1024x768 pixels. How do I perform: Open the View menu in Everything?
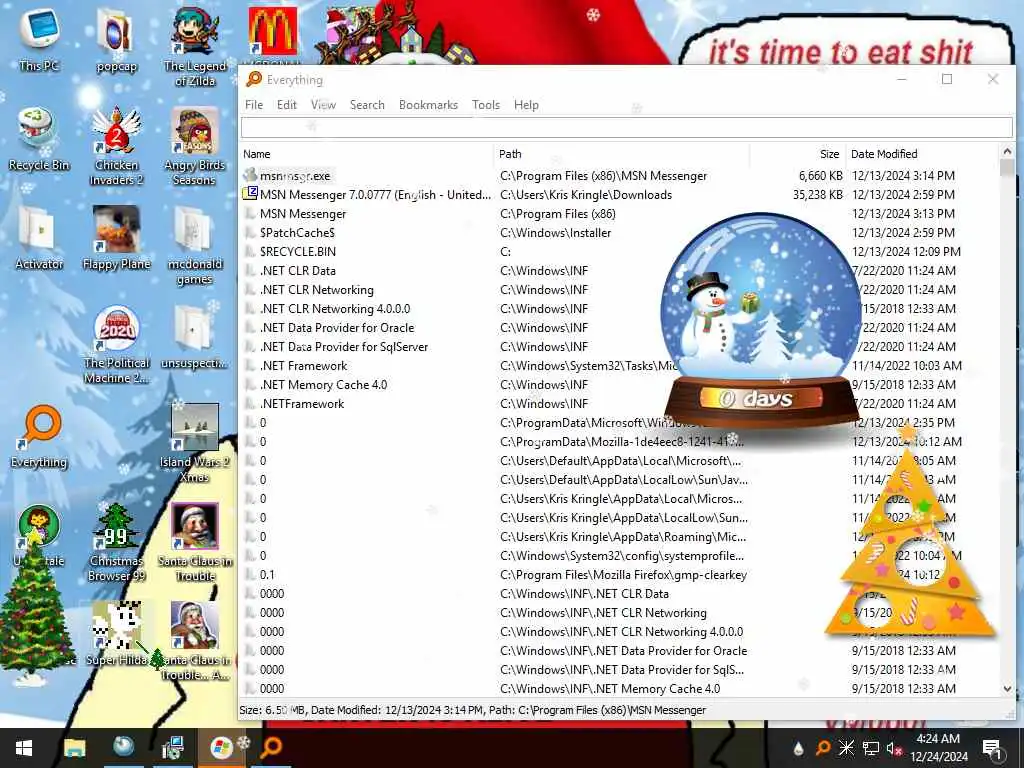[323, 104]
